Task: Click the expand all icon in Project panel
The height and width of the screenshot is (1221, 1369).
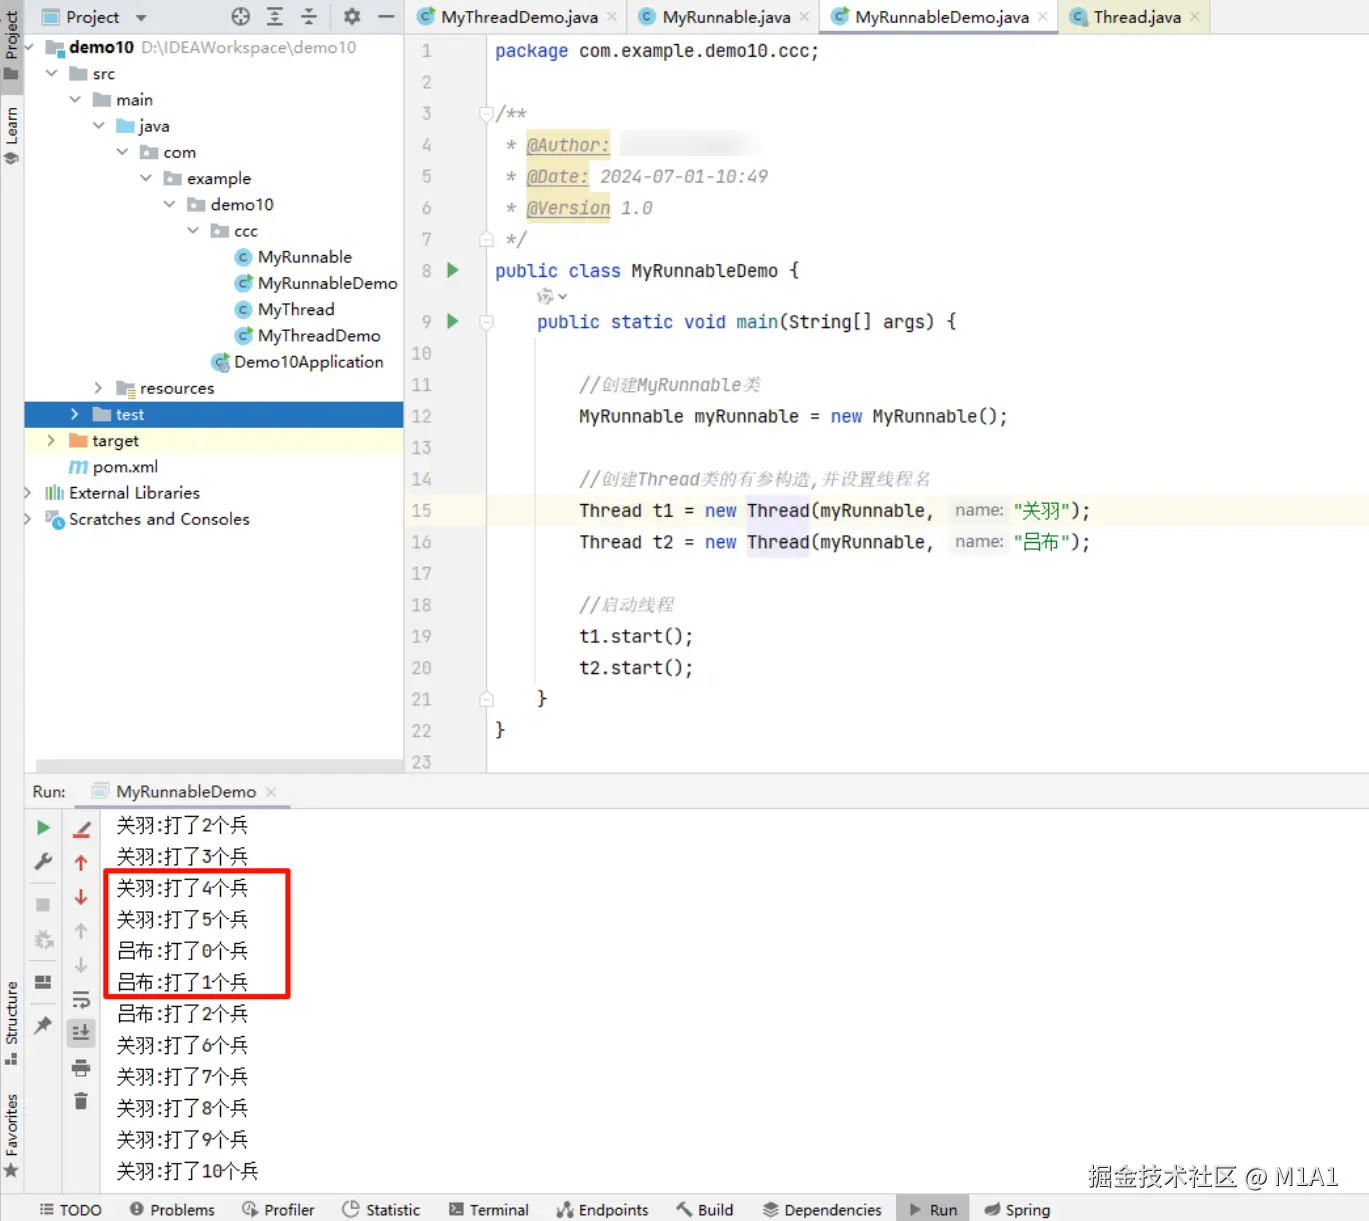Action: click(275, 16)
